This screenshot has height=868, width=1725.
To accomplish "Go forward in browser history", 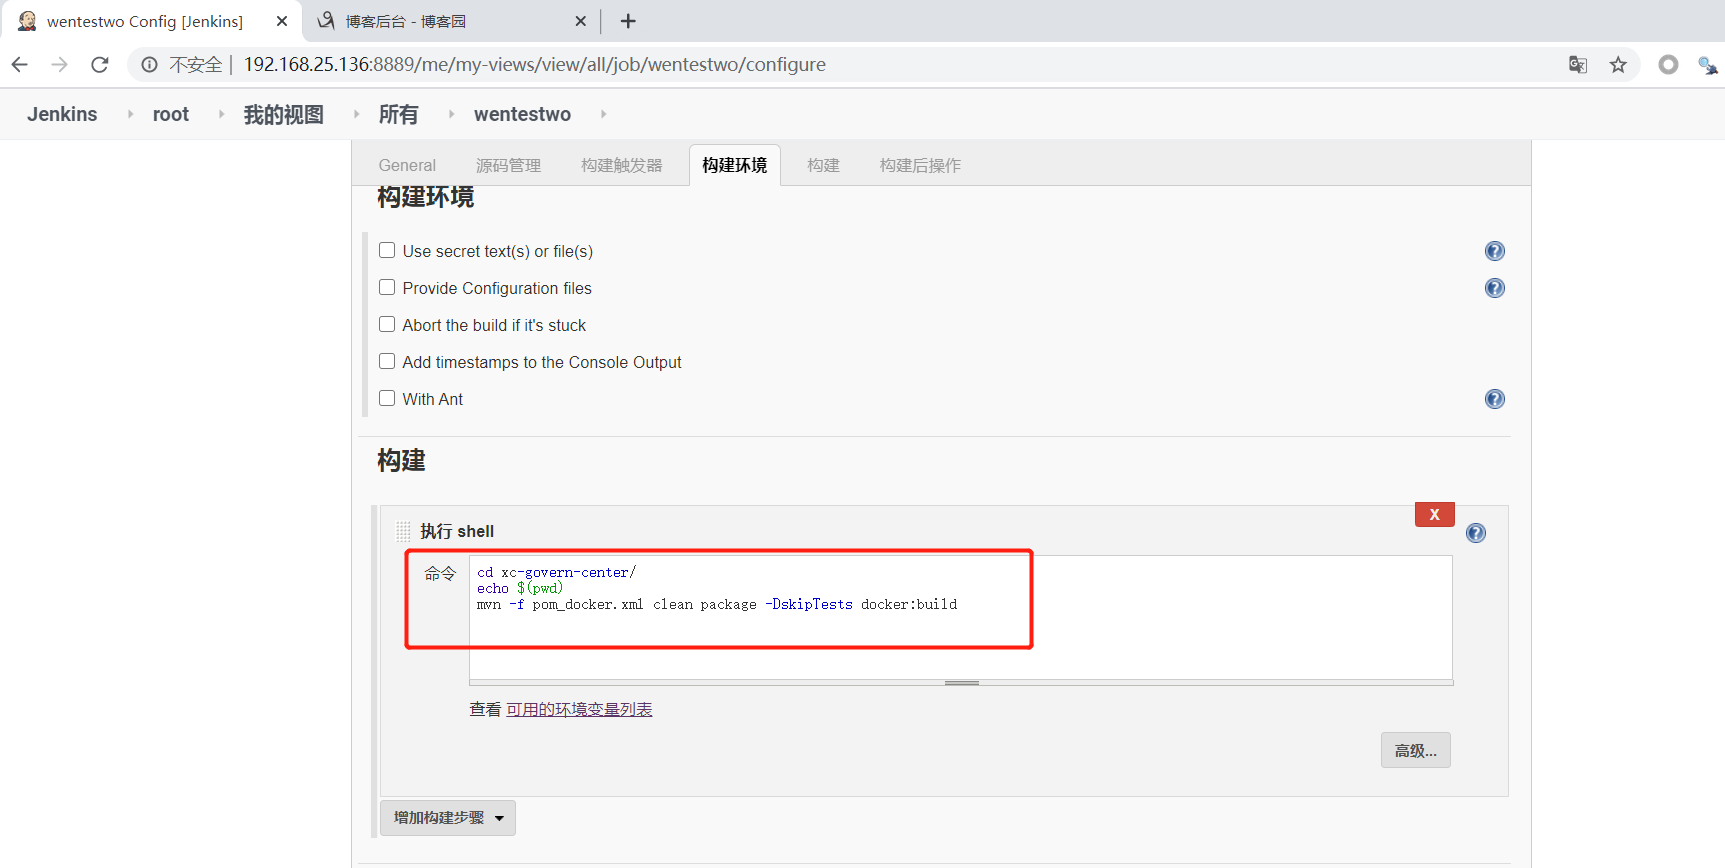I will point(60,65).
